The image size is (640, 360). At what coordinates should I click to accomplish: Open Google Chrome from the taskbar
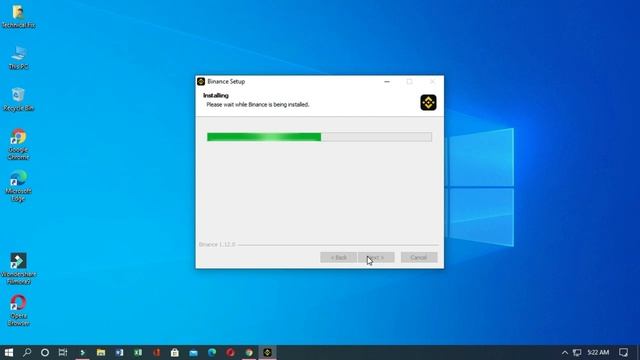tap(249, 352)
